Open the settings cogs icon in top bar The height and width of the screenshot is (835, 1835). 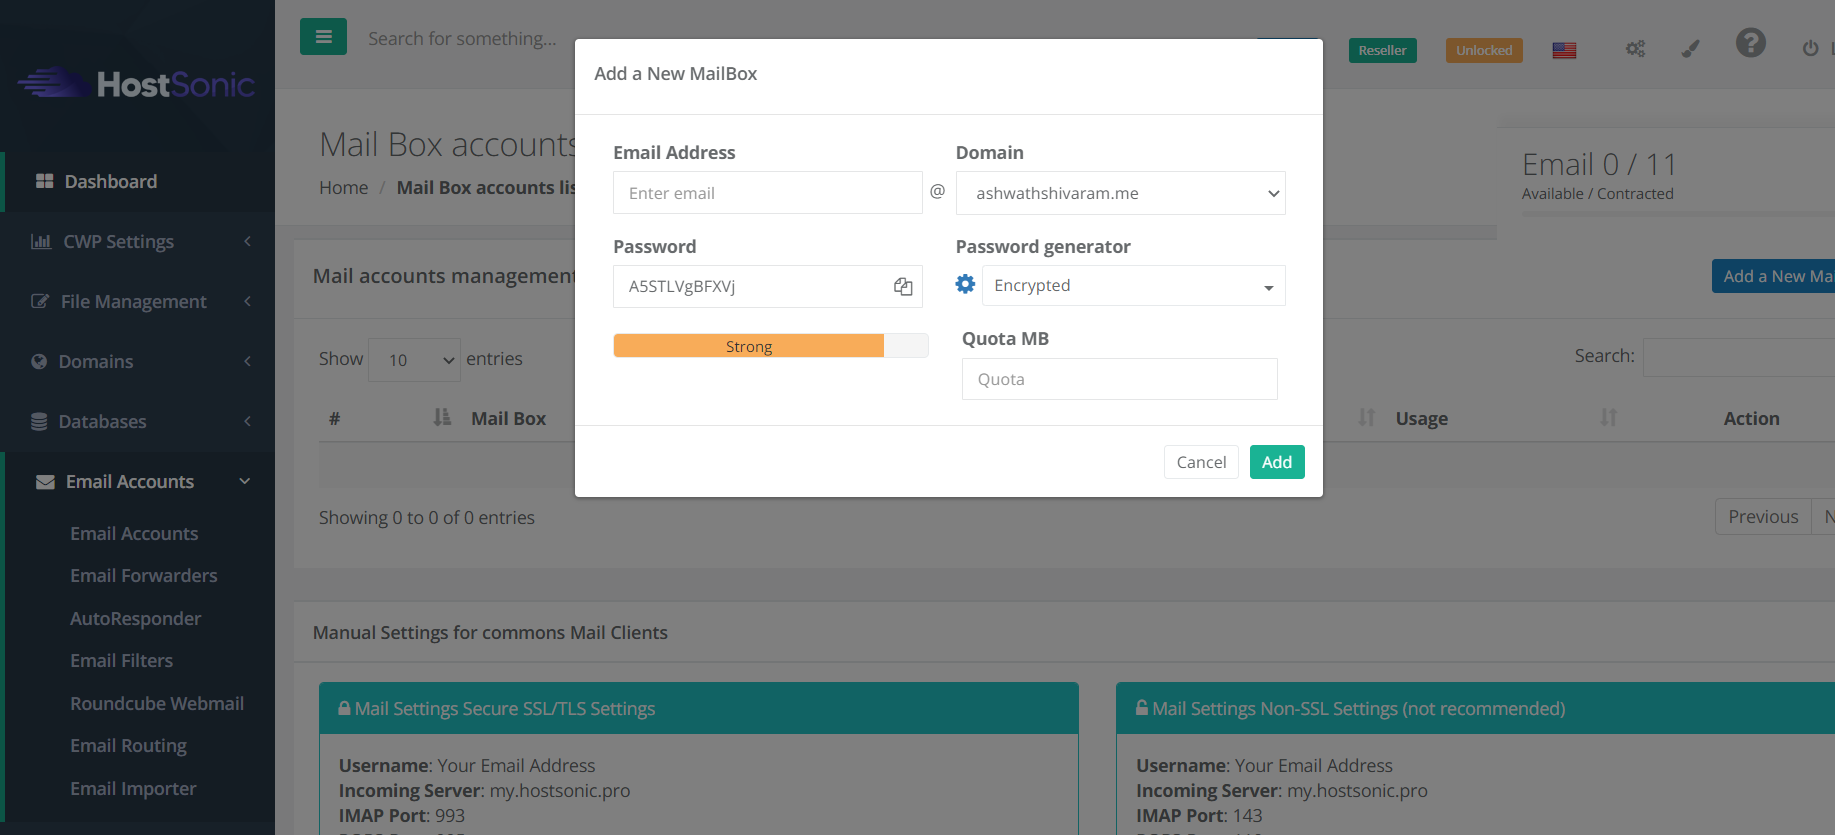(x=1635, y=49)
